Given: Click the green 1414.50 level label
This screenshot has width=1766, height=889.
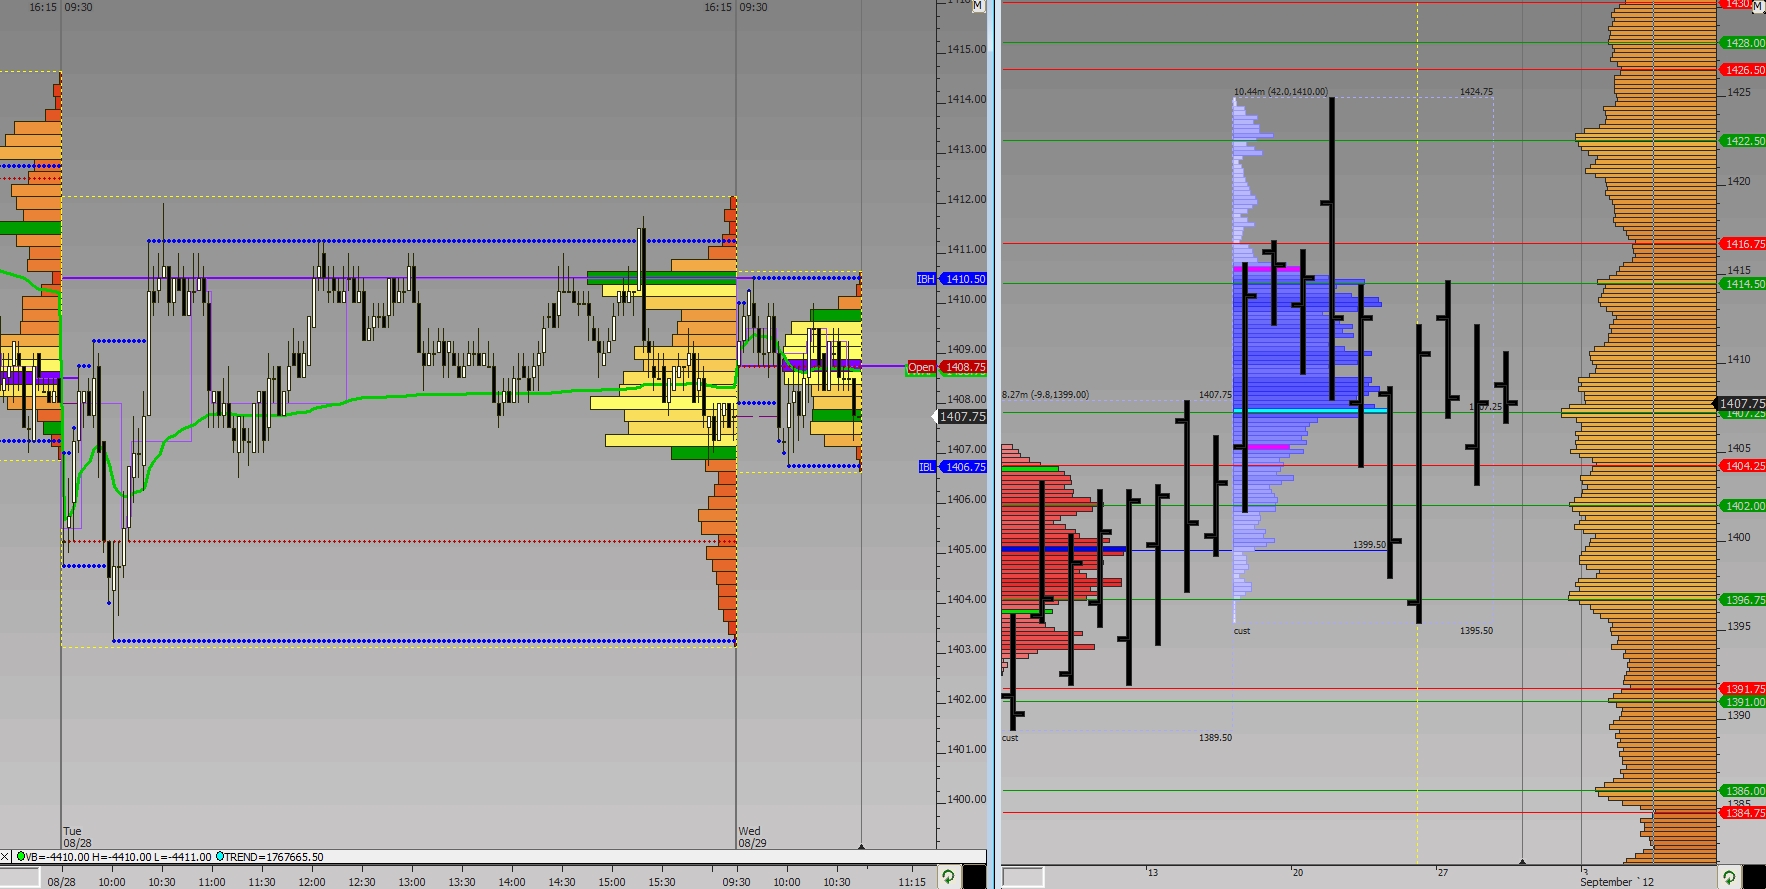Looking at the screenshot, I should [x=1743, y=284].
